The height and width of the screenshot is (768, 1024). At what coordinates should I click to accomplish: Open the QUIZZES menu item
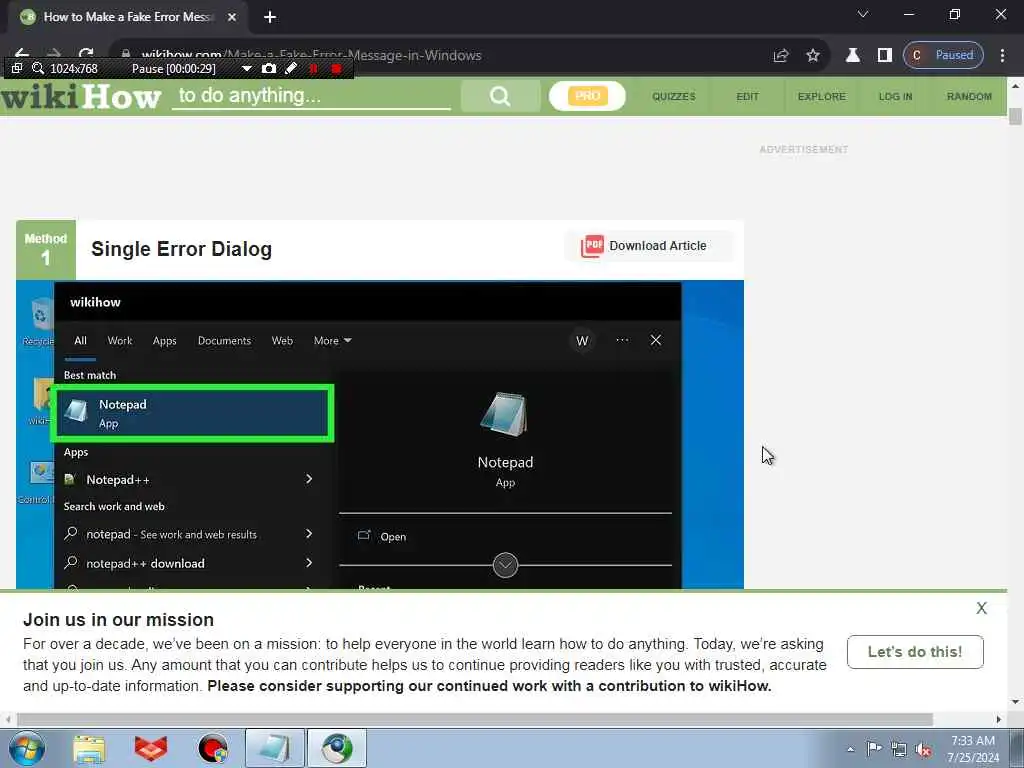pos(673,96)
